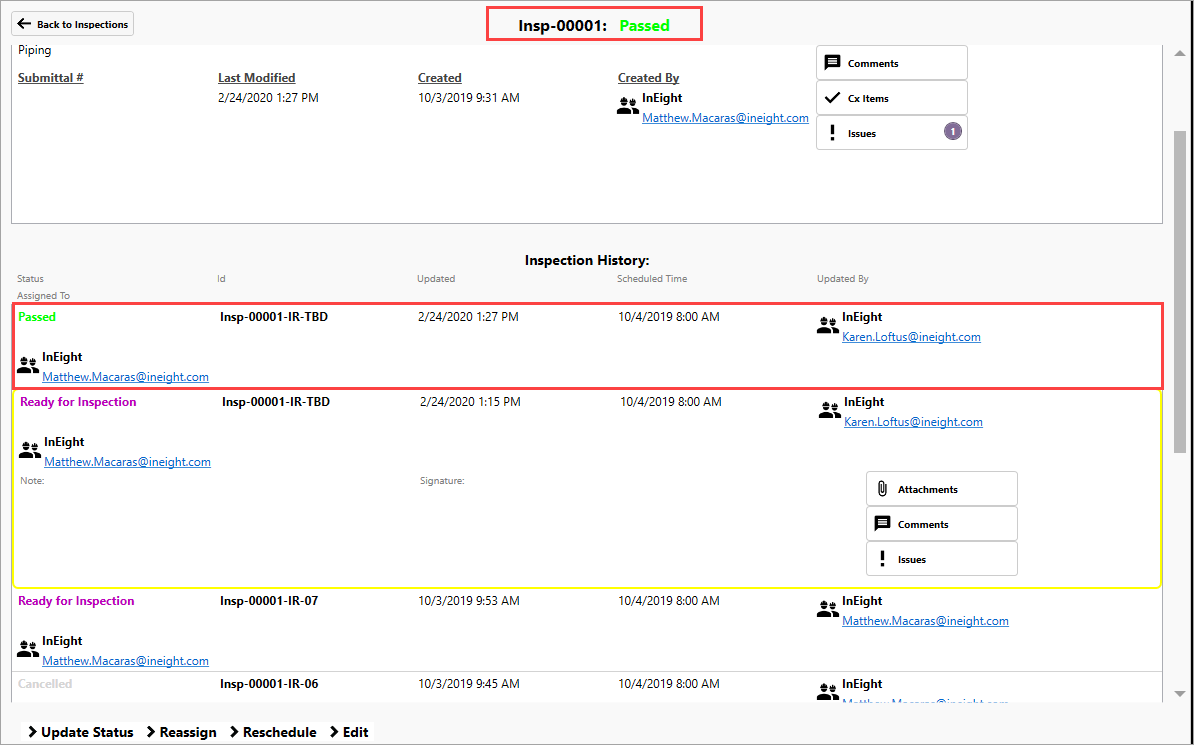
Task: Open Issues in the highlighted history row
Action: [941, 559]
